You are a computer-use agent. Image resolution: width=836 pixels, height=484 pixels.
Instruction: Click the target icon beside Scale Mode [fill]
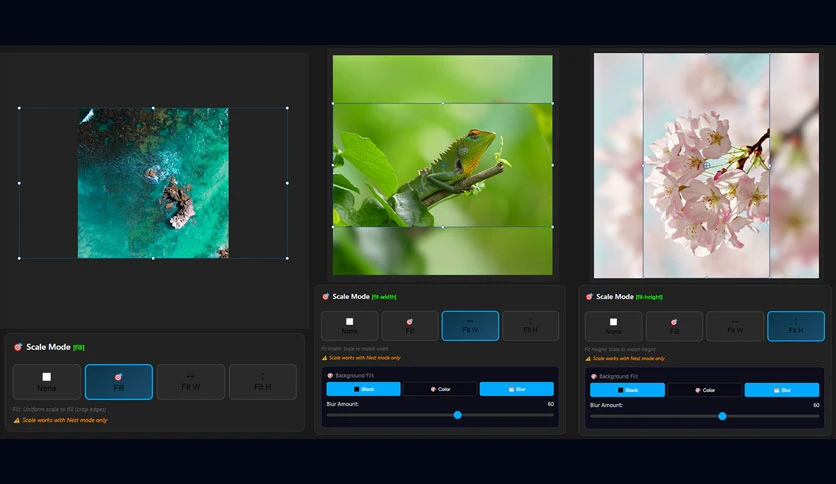(x=18, y=347)
